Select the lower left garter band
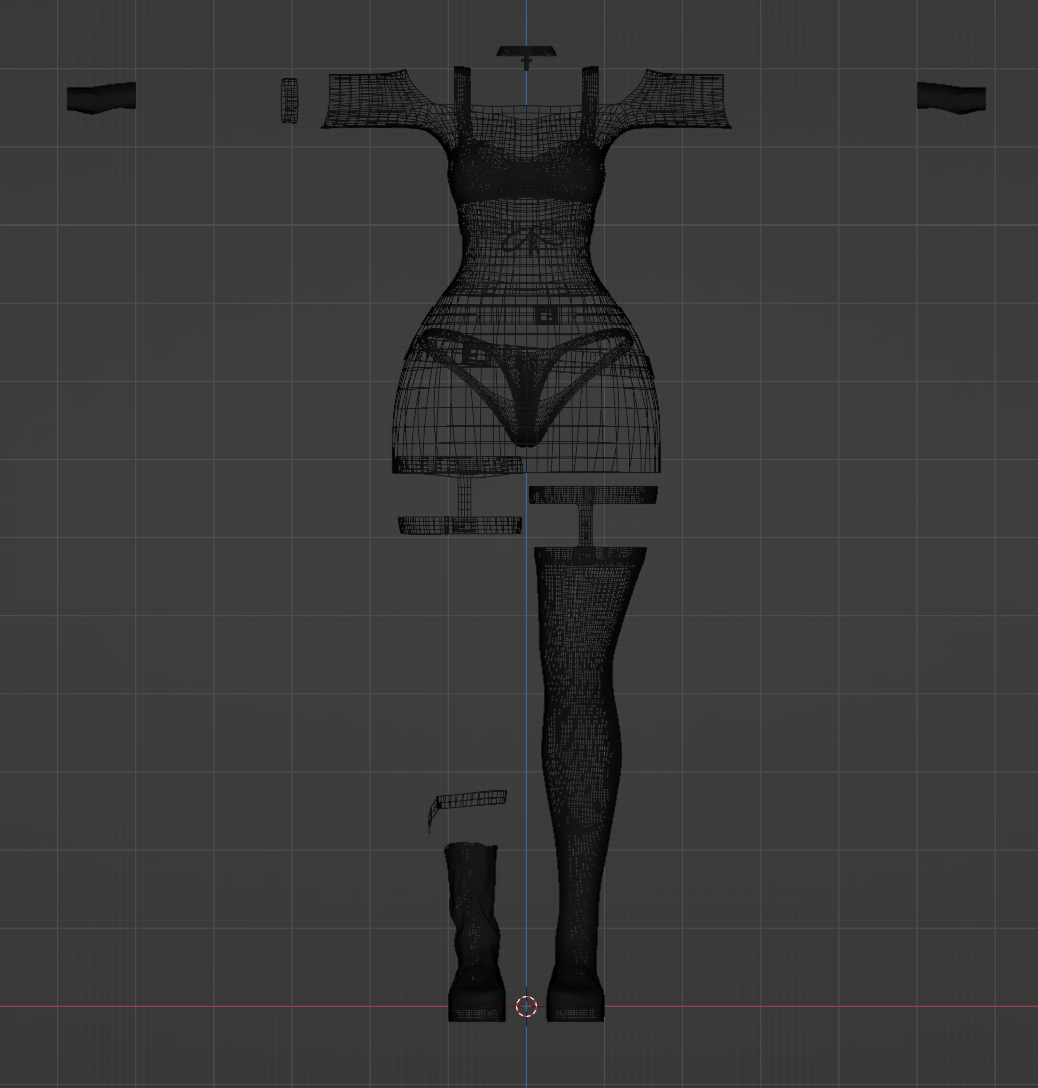This screenshot has width=1038, height=1088. tap(460, 525)
